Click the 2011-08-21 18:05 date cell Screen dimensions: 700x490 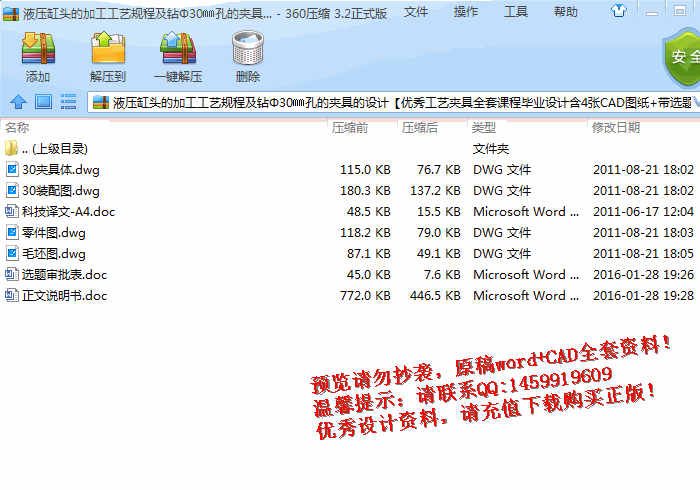pyautogui.click(x=643, y=253)
